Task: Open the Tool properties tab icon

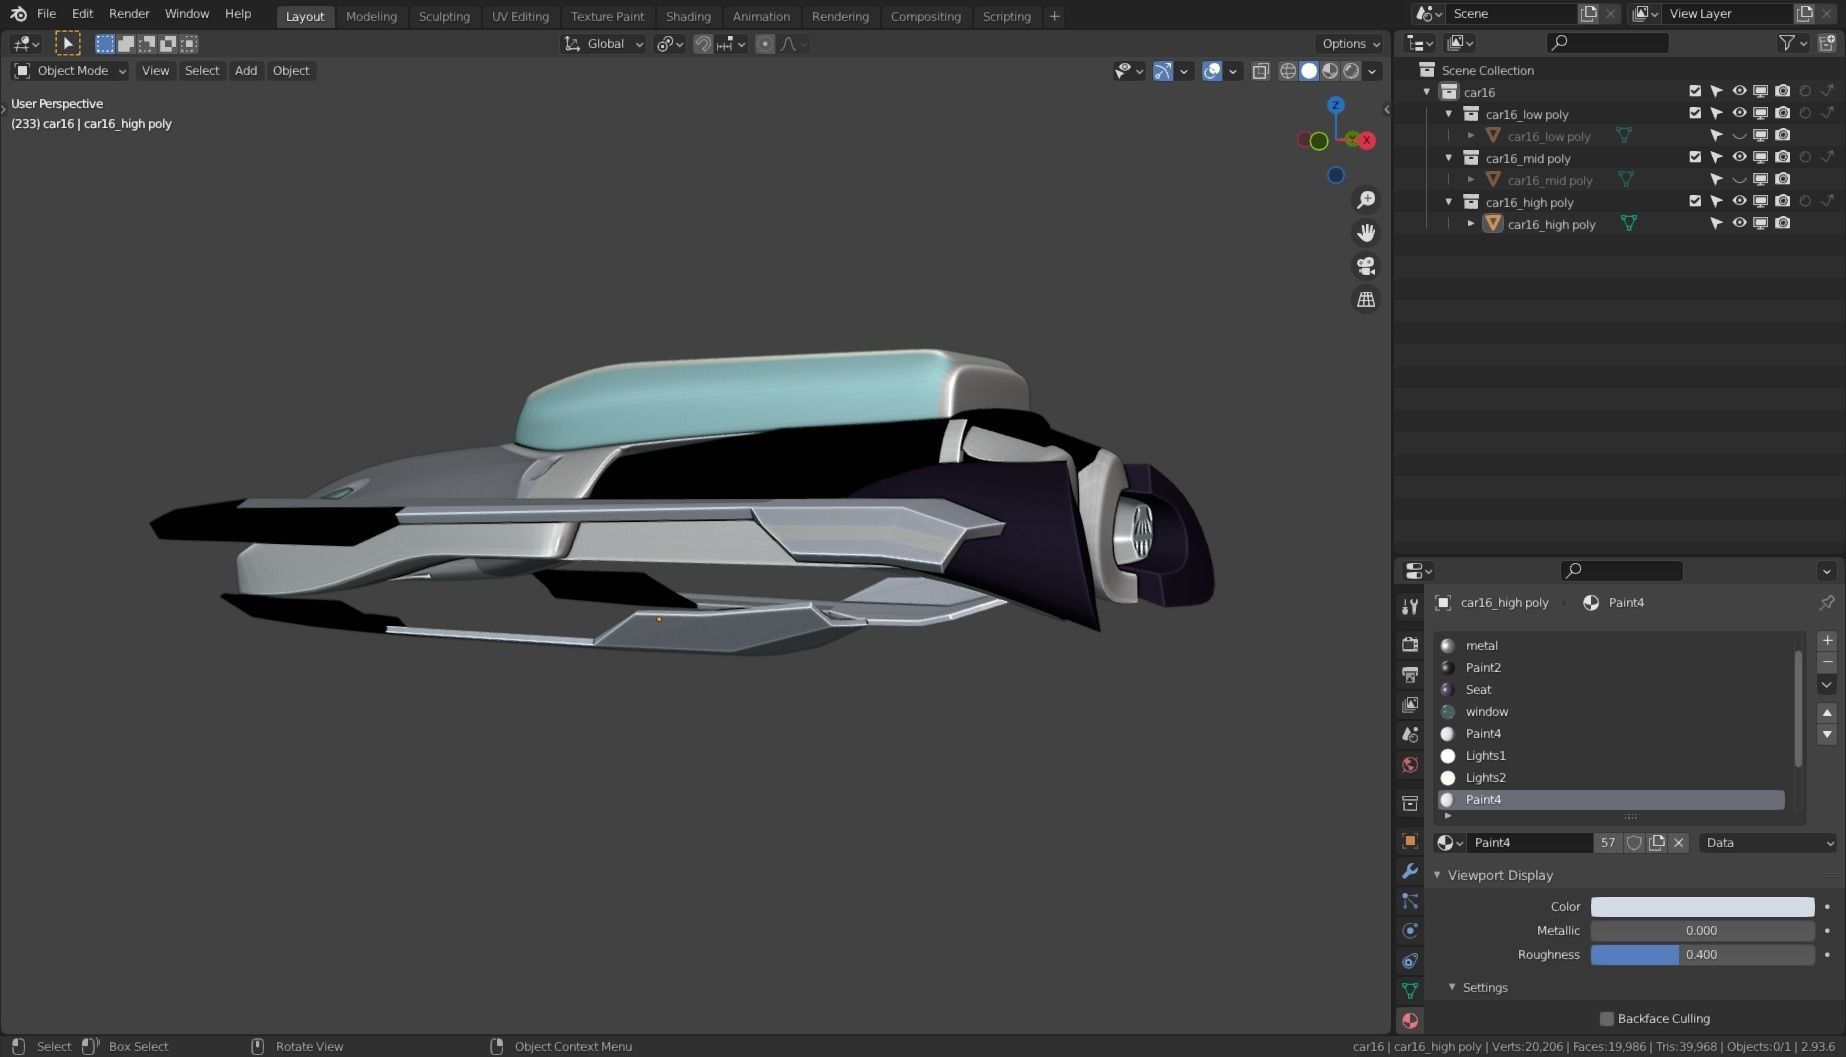Action: (x=1410, y=607)
